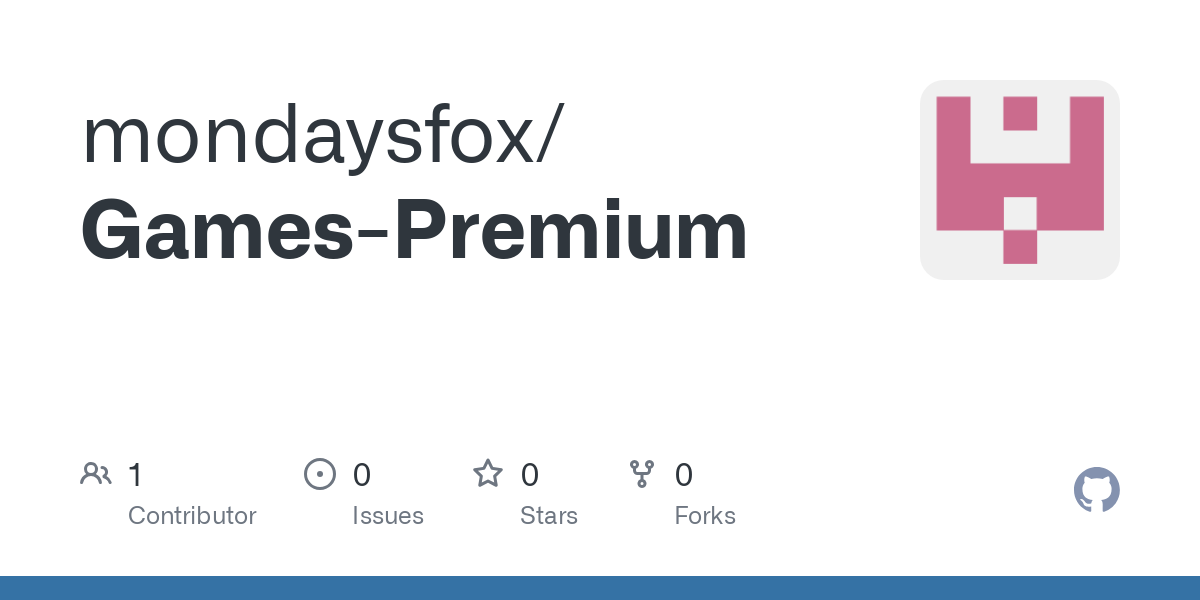Click the Contributor label
The image size is (1200, 600).
(x=192, y=516)
